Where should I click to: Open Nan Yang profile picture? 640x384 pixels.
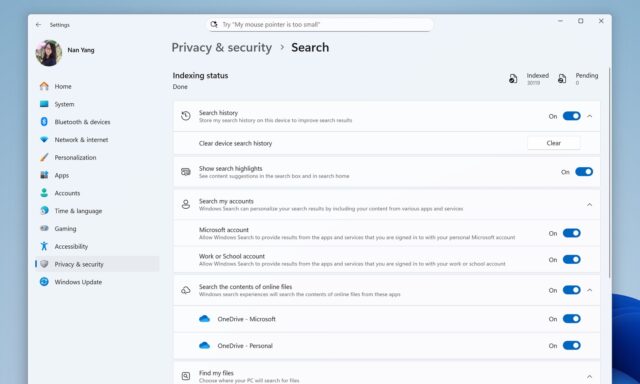[49, 53]
